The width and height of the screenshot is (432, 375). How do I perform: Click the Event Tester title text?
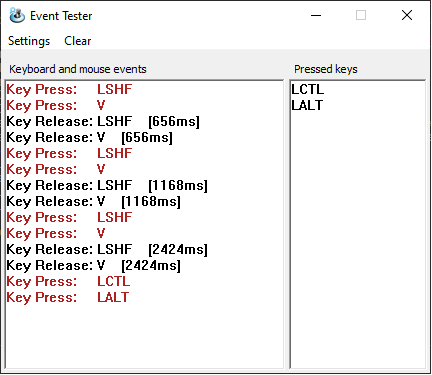[61, 16]
